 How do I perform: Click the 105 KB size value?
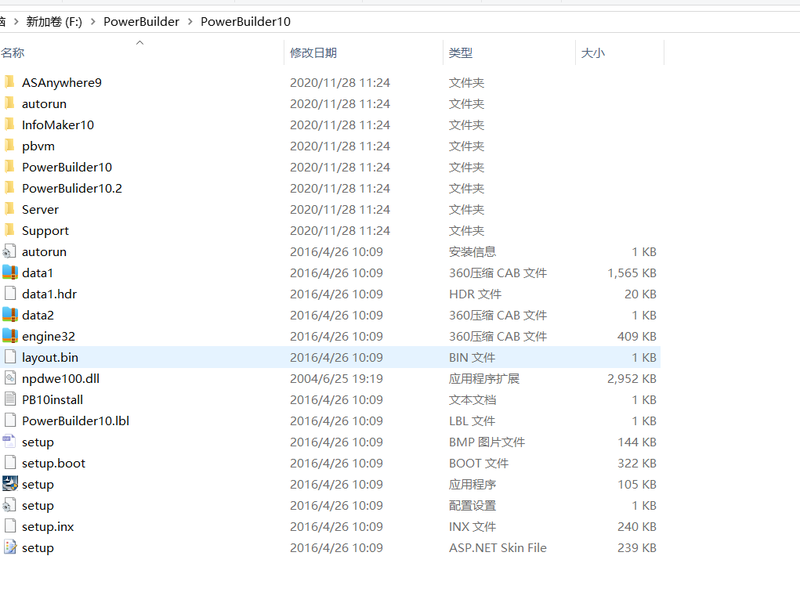click(x=637, y=485)
